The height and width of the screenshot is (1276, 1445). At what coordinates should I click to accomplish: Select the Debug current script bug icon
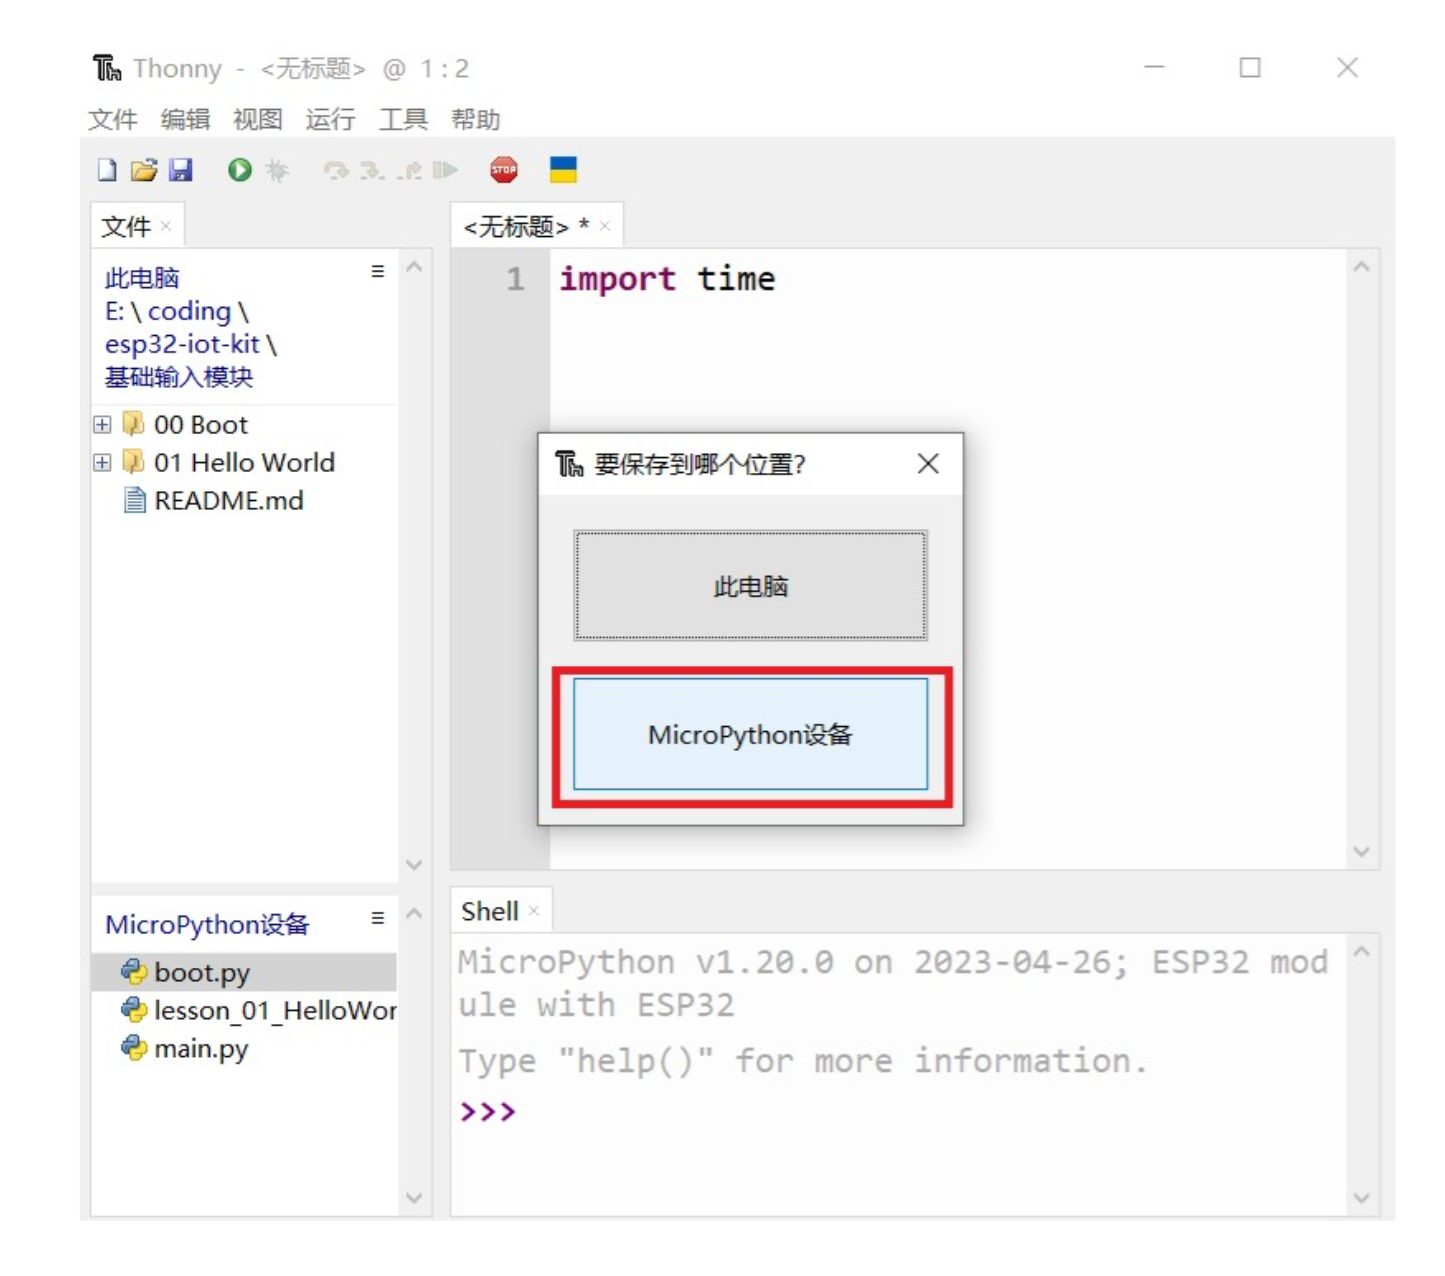tap(276, 170)
